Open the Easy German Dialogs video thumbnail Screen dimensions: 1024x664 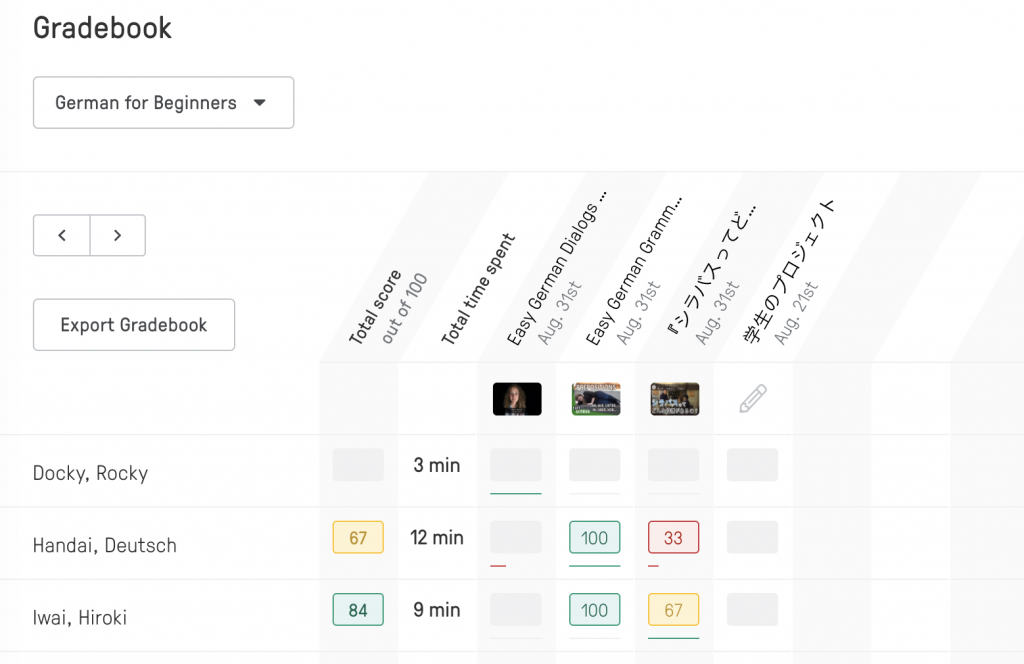(x=516, y=398)
